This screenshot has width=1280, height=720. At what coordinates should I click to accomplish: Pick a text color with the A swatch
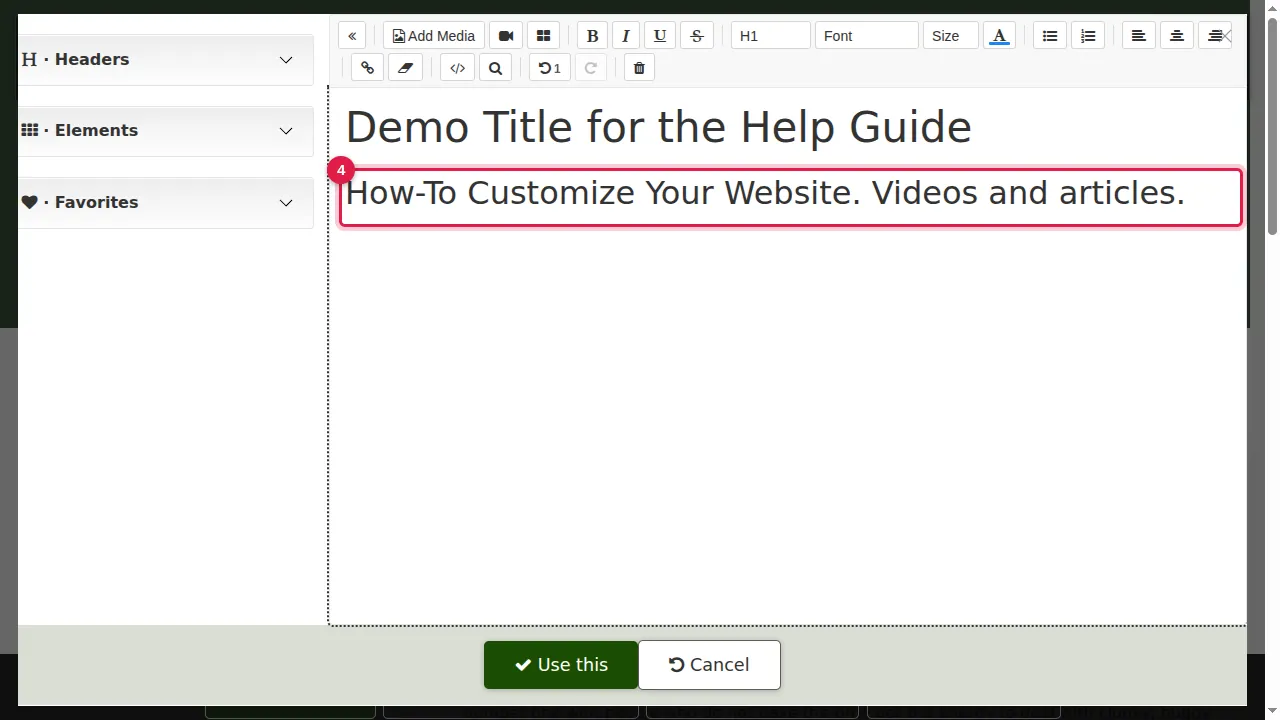tap(999, 36)
